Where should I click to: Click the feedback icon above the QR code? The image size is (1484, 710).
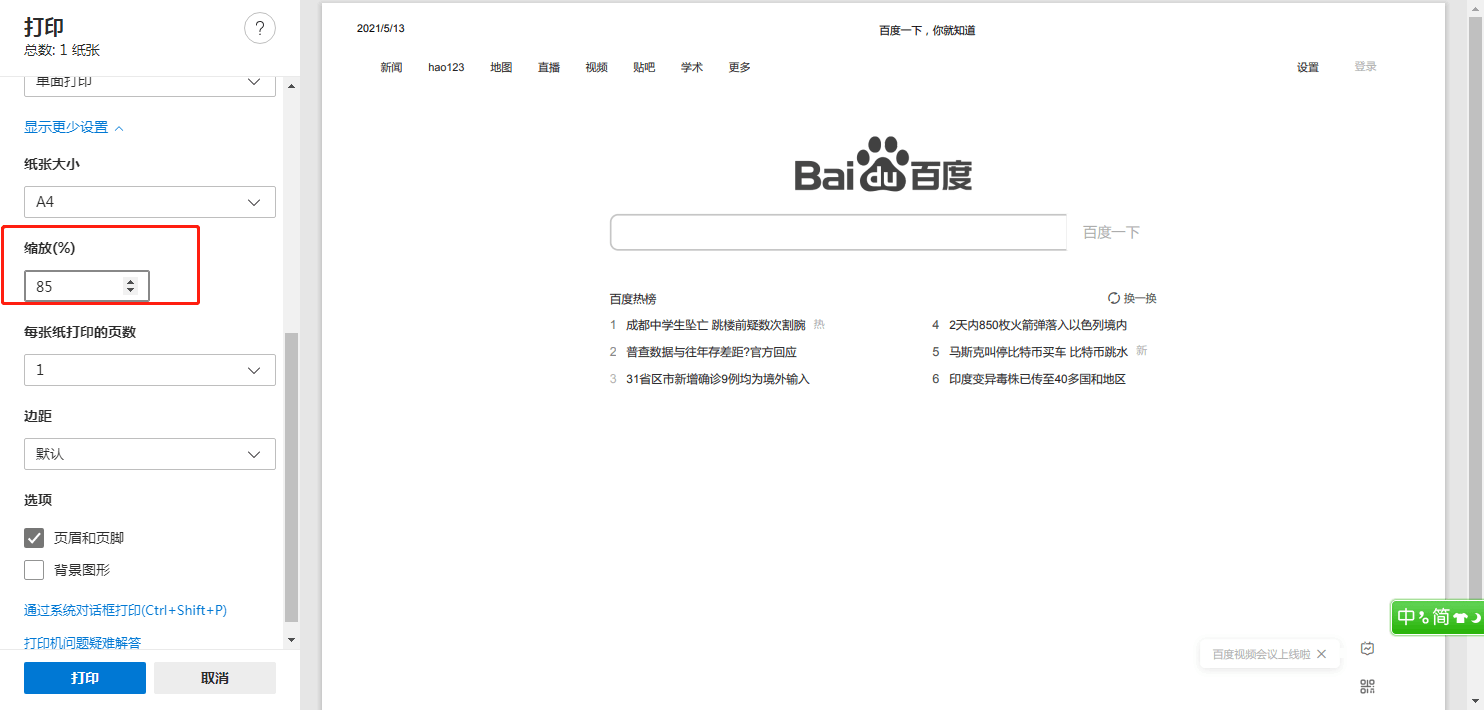click(1368, 648)
